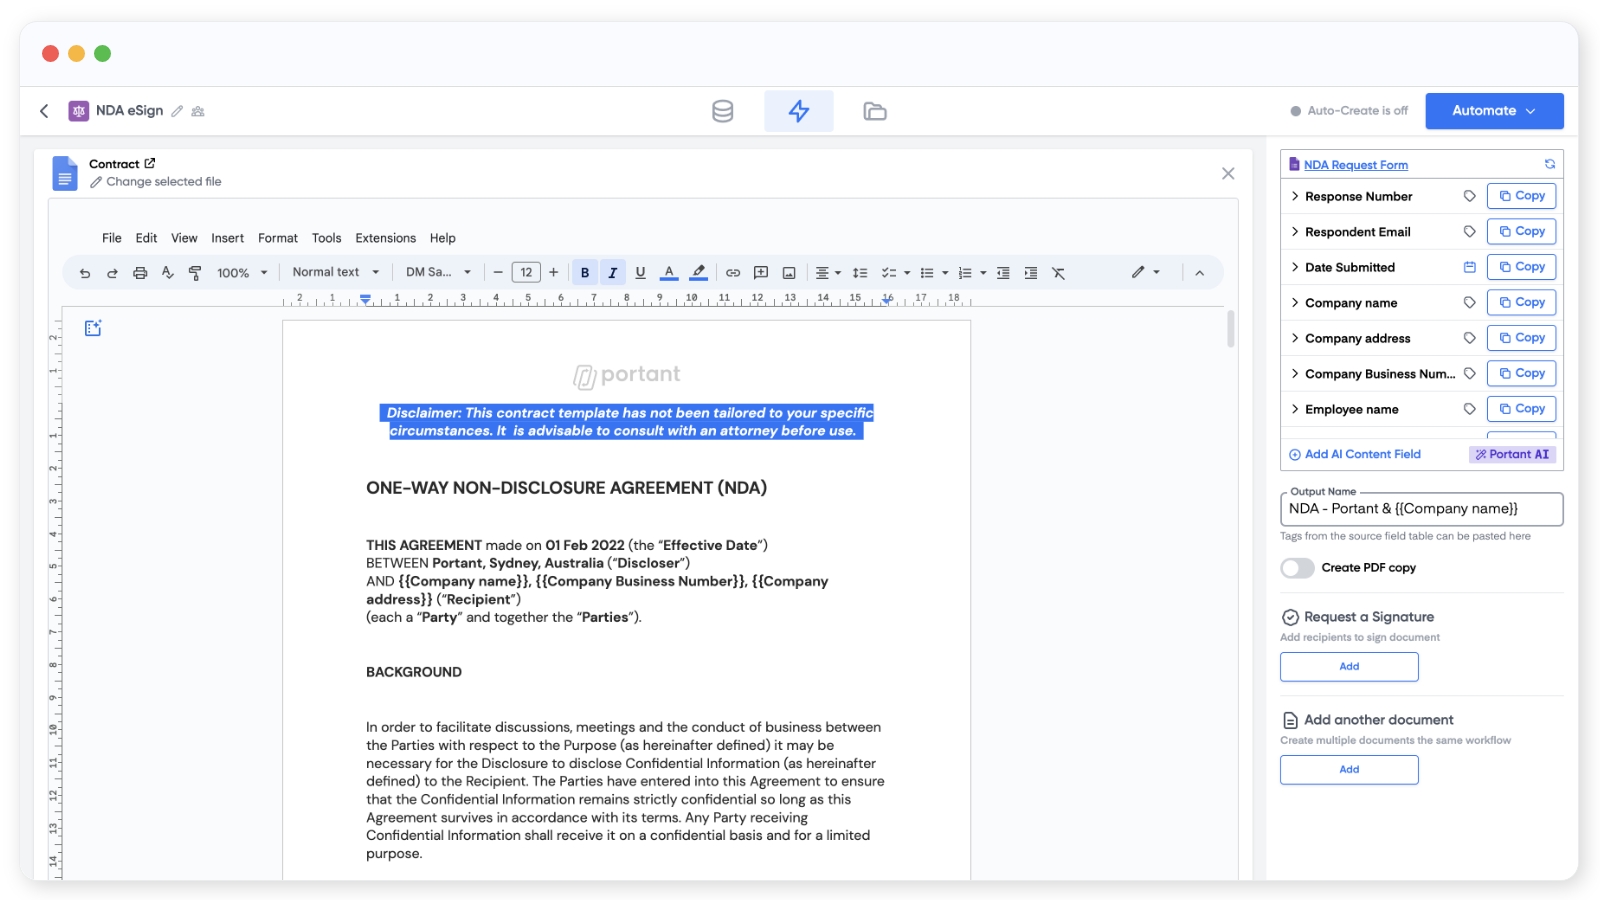Select the lightning bolt automation tab
This screenshot has width=1600, height=900.
pos(798,111)
